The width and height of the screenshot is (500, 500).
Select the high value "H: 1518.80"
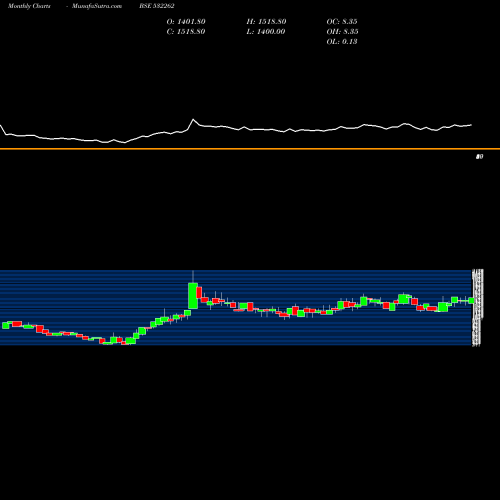point(266,22)
